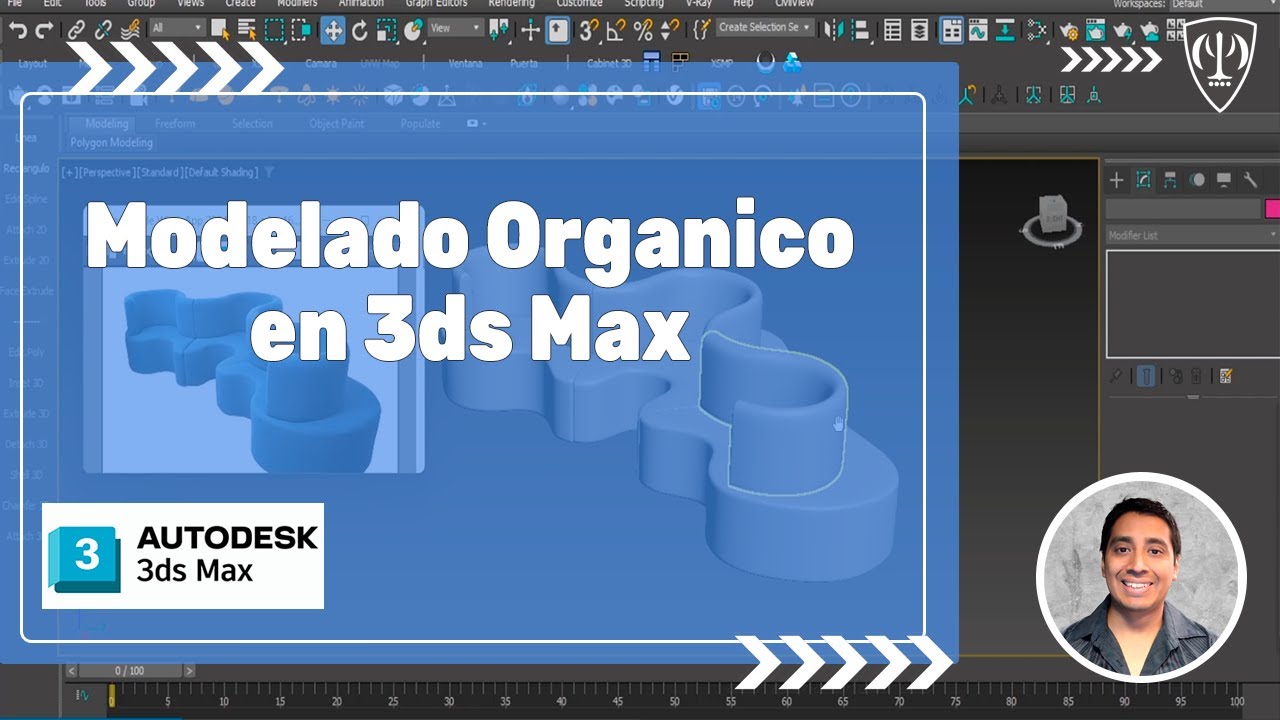Image resolution: width=1280 pixels, height=720 pixels.
Task: Toggle the 3D Snaps button
Action: coord(590,30)
